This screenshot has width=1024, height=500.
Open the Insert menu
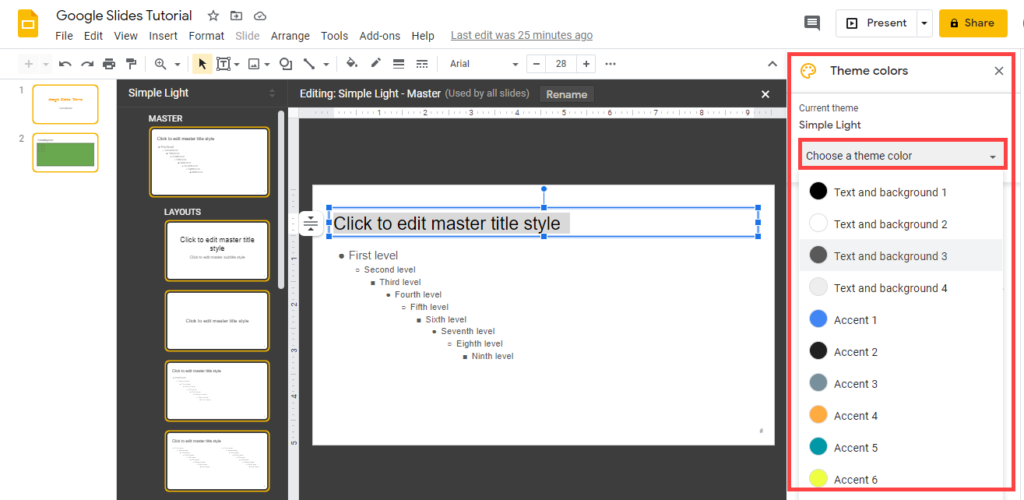(163, 36)
